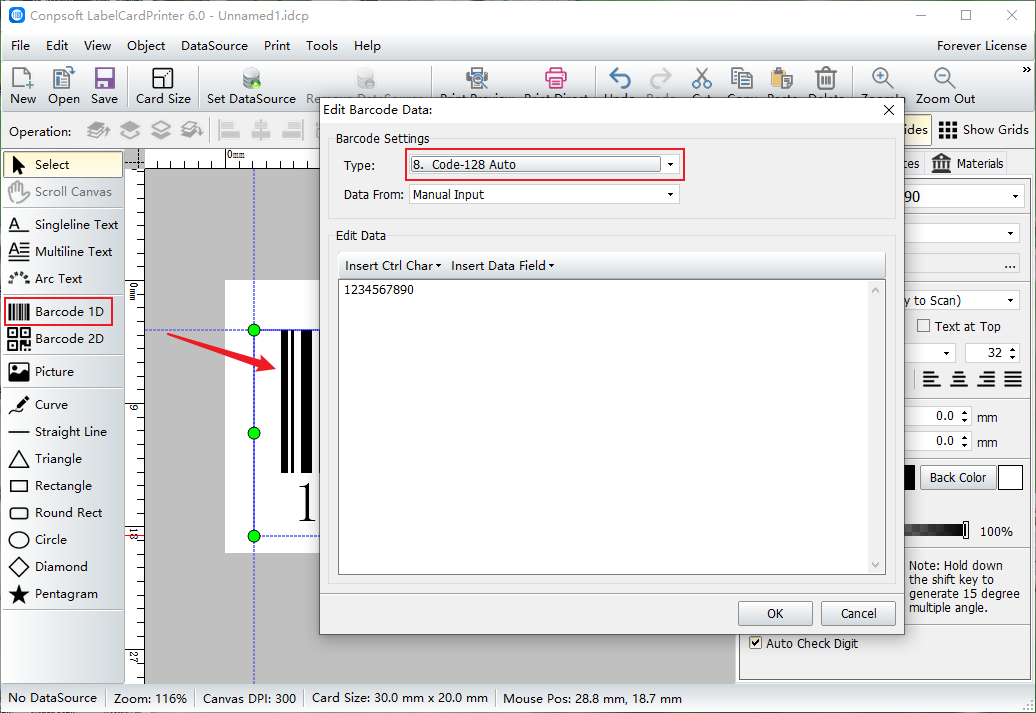The height and width of the screenshot is (713, 1036).
Task: Expand toolbar overflow chevron
Action: 1026,69
